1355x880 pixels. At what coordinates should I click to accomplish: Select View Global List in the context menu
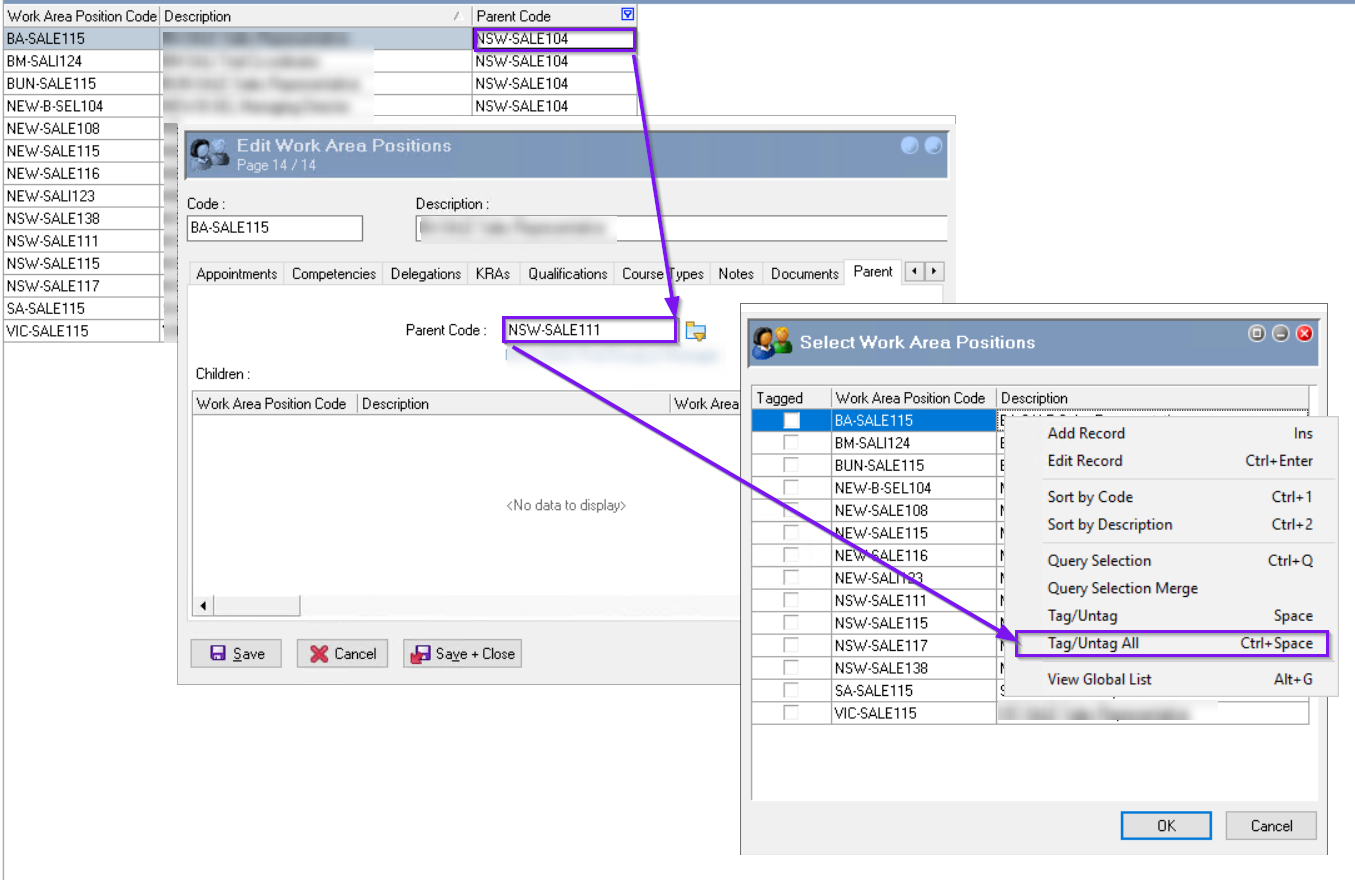click(1099, 680)
